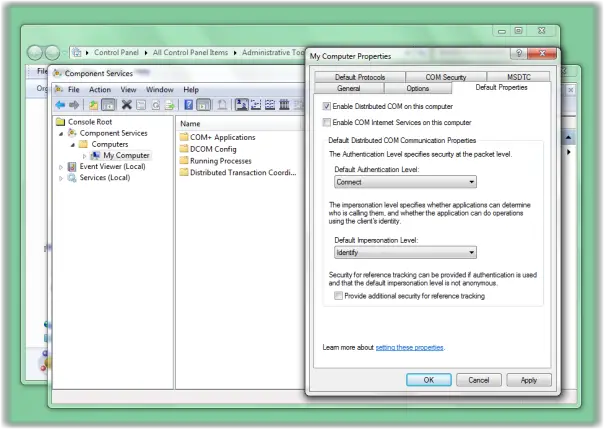Switch to the Options tab
604x429 pixels.
click(x=418, y=88)
